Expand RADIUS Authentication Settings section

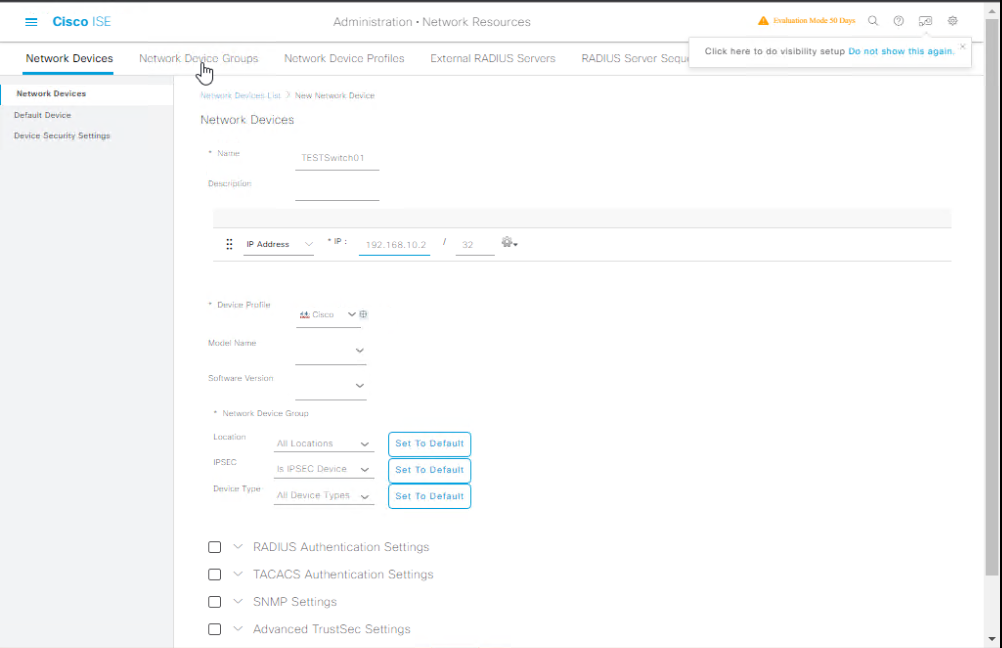point(238,547)
